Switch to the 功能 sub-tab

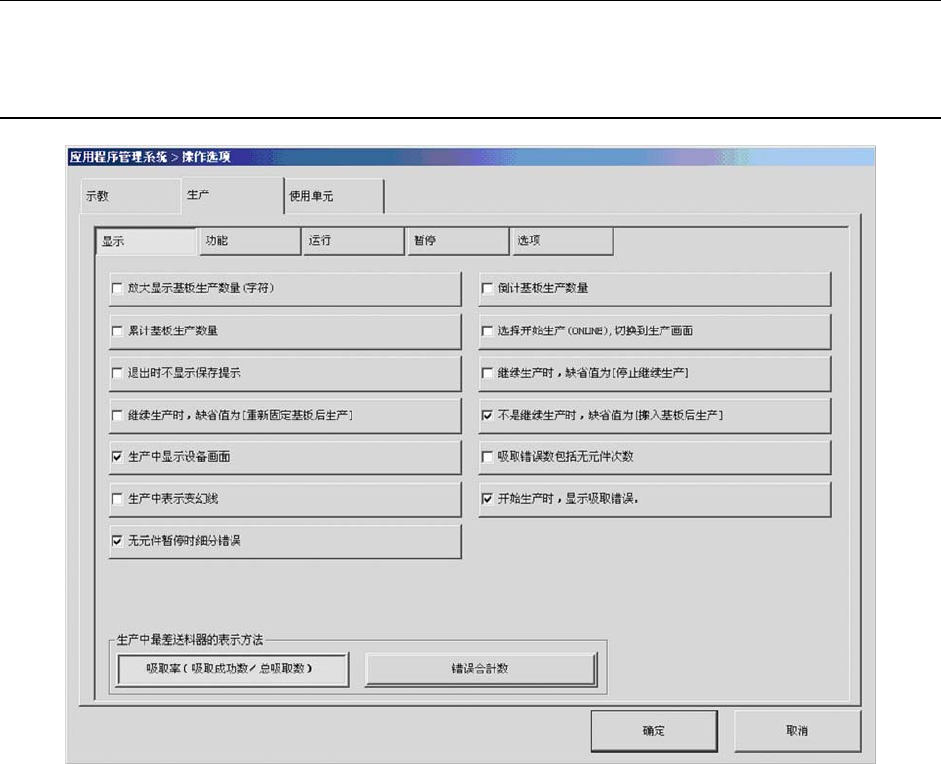coord(249,241)
